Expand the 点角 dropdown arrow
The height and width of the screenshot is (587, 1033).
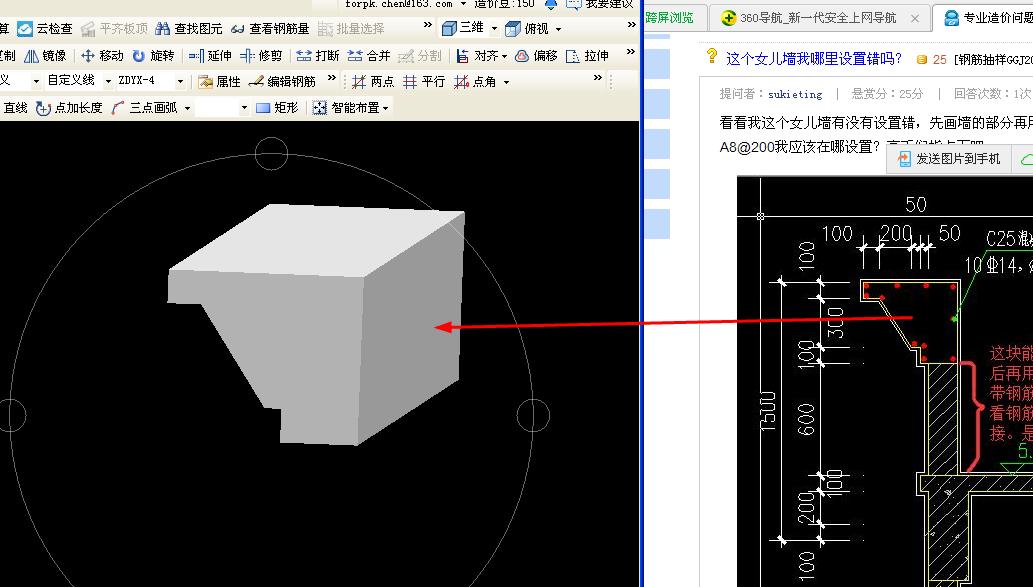pyautogui.click(x=506, y=82)
